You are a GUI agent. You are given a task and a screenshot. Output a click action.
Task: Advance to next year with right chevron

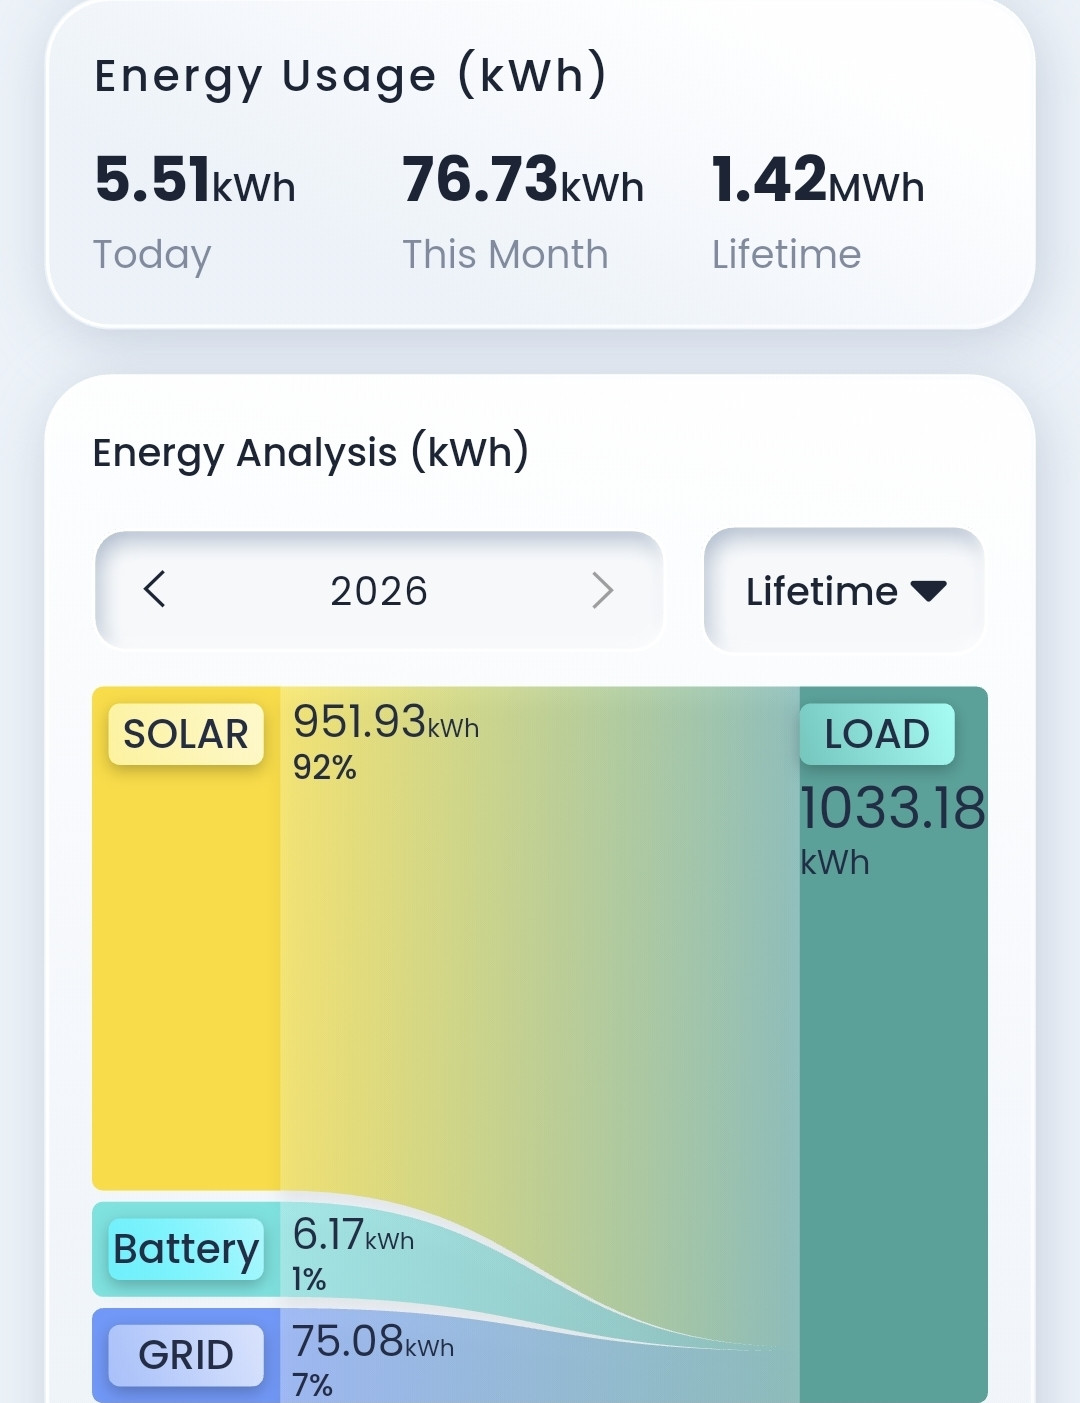tap(602, 590)
